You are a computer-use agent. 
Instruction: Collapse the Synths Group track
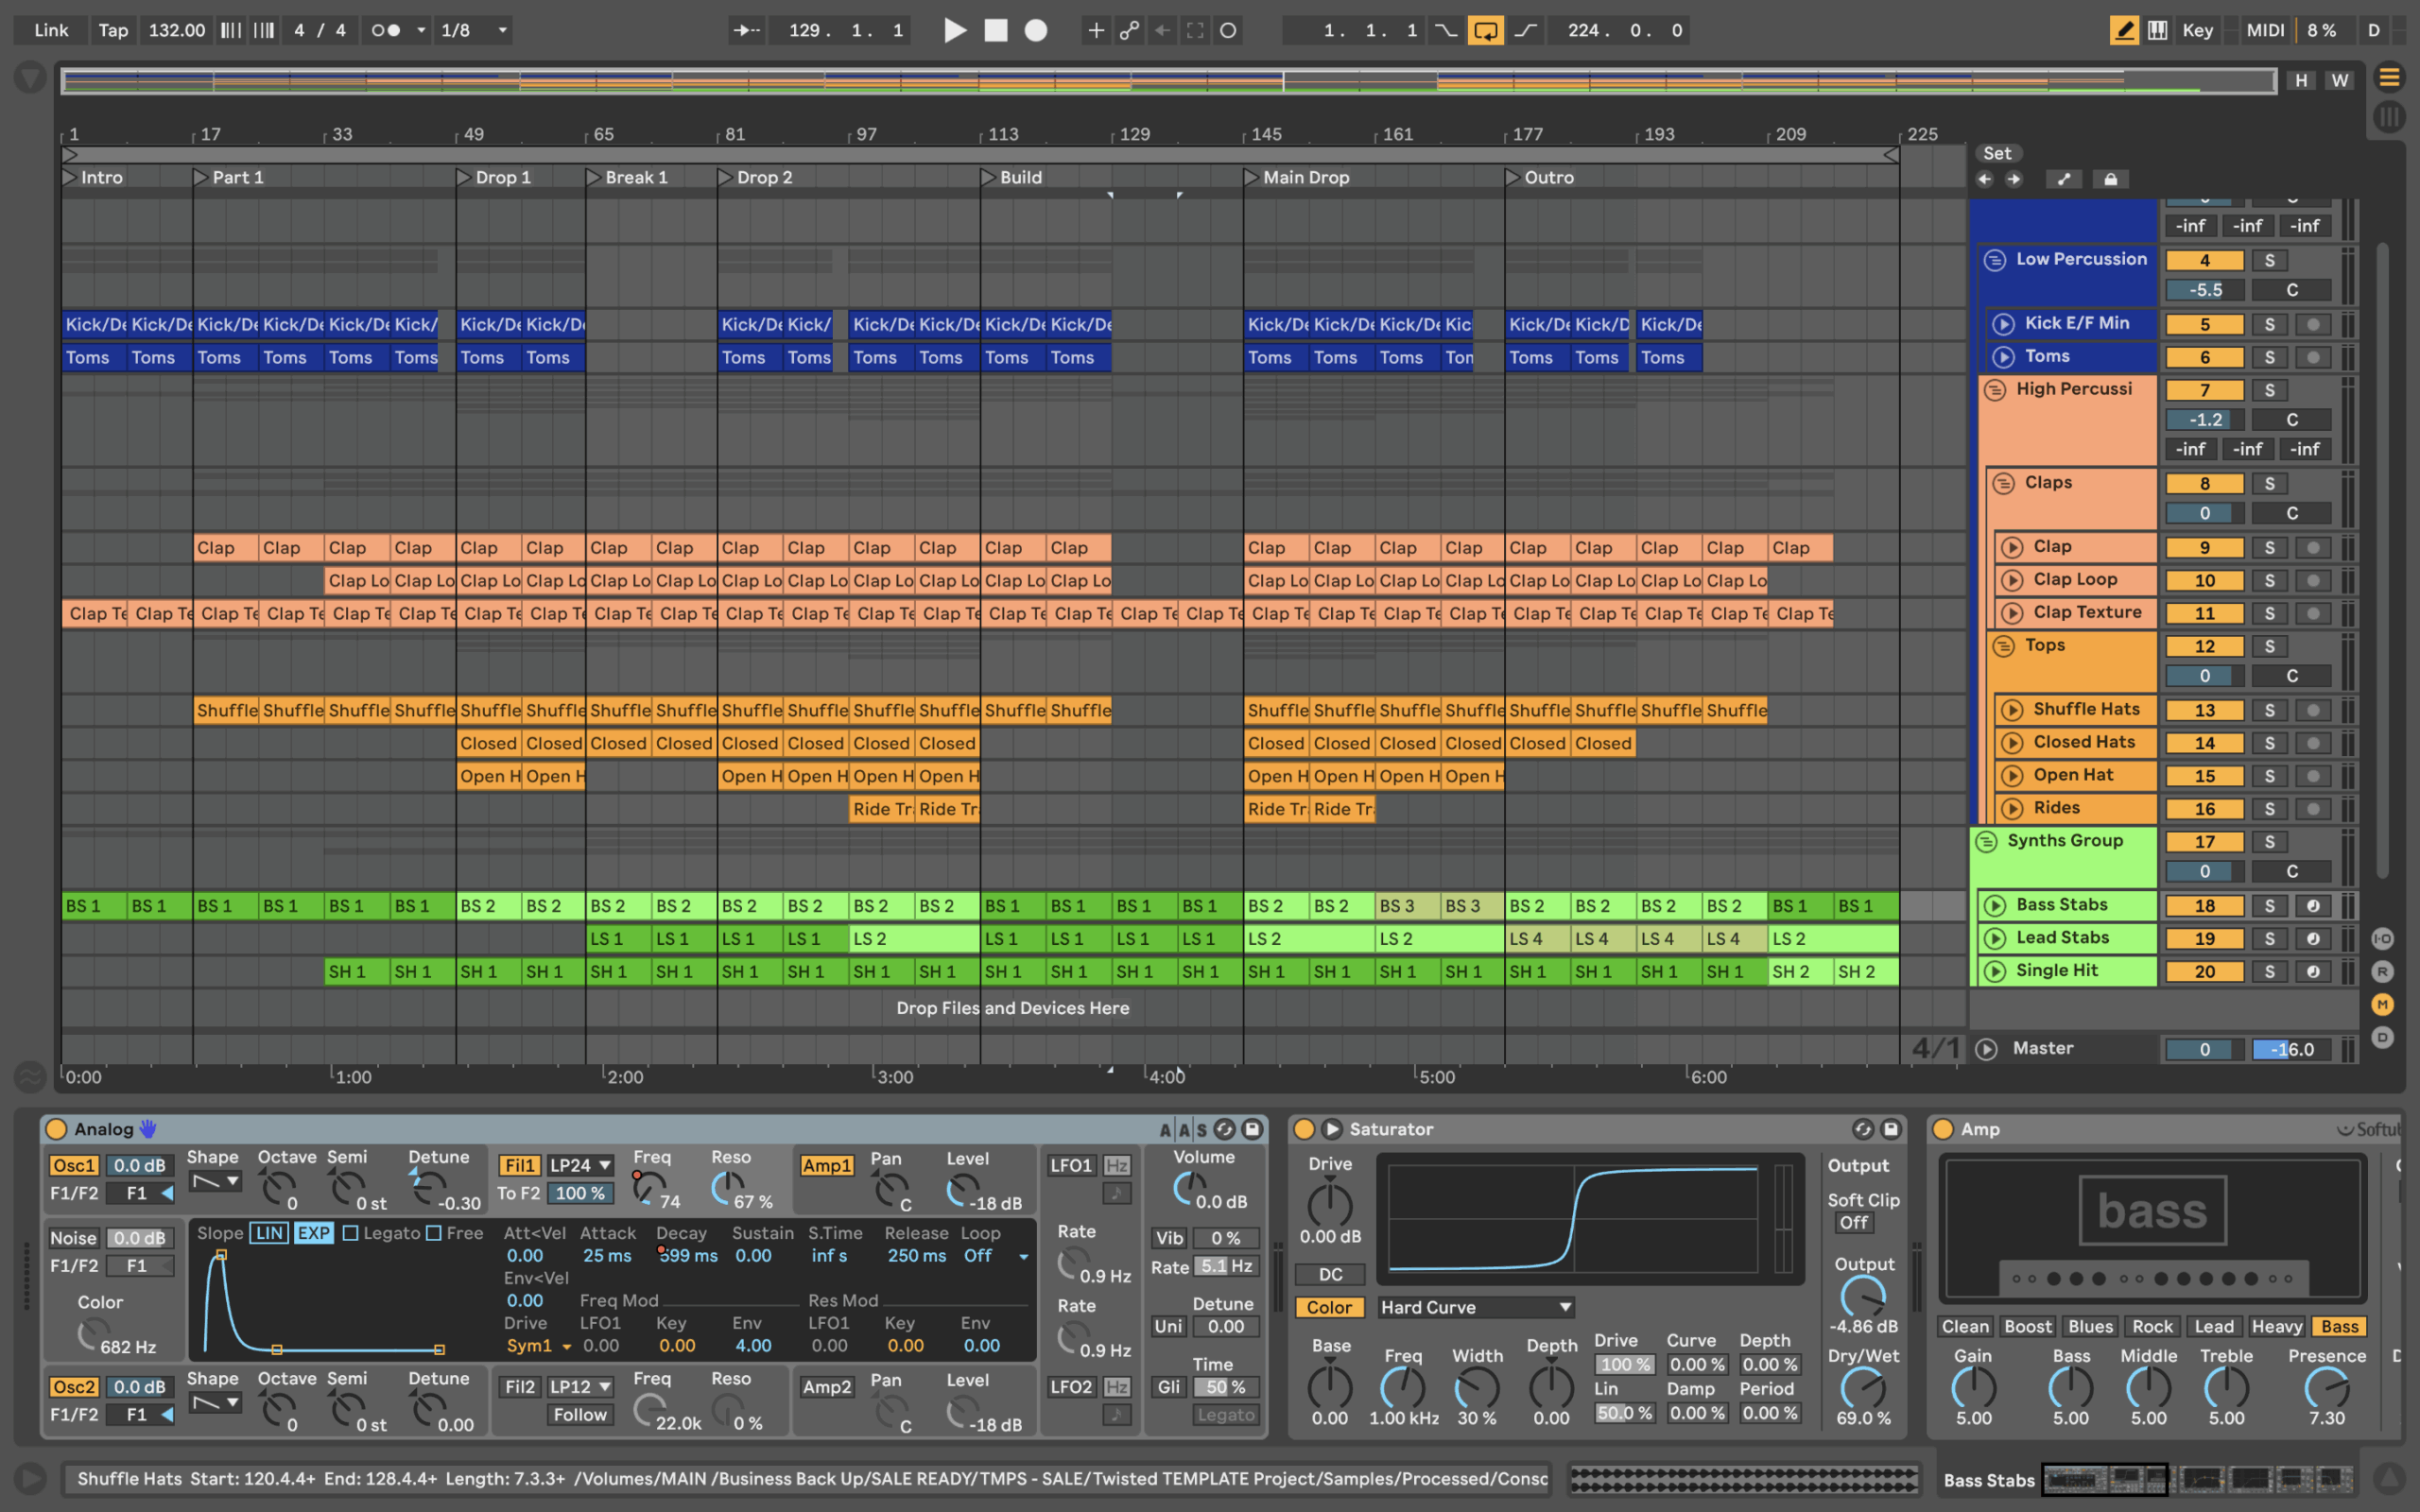click(1986, 841)
